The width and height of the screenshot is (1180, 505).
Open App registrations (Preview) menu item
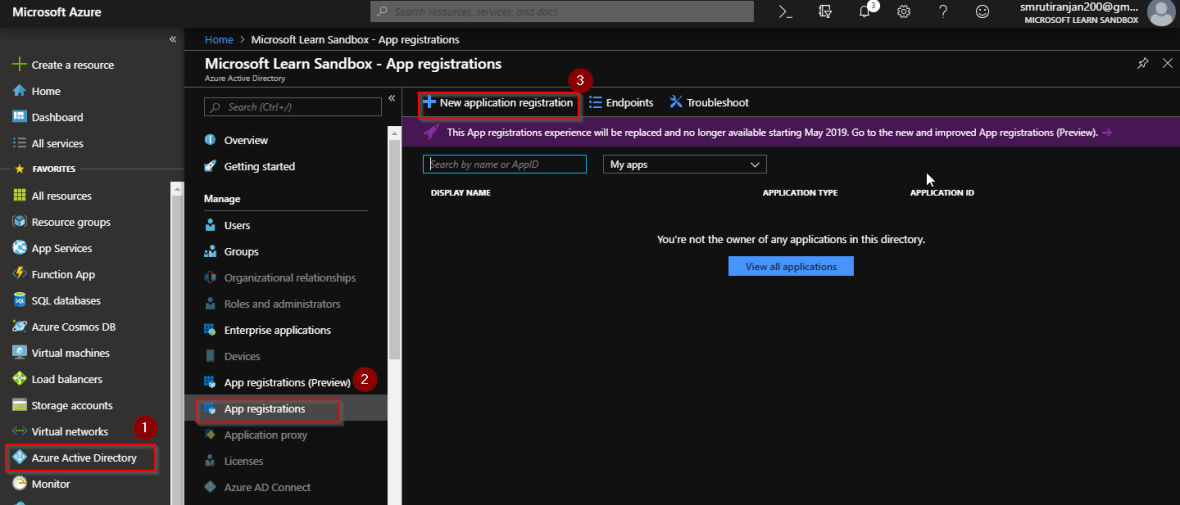point(286,382)
